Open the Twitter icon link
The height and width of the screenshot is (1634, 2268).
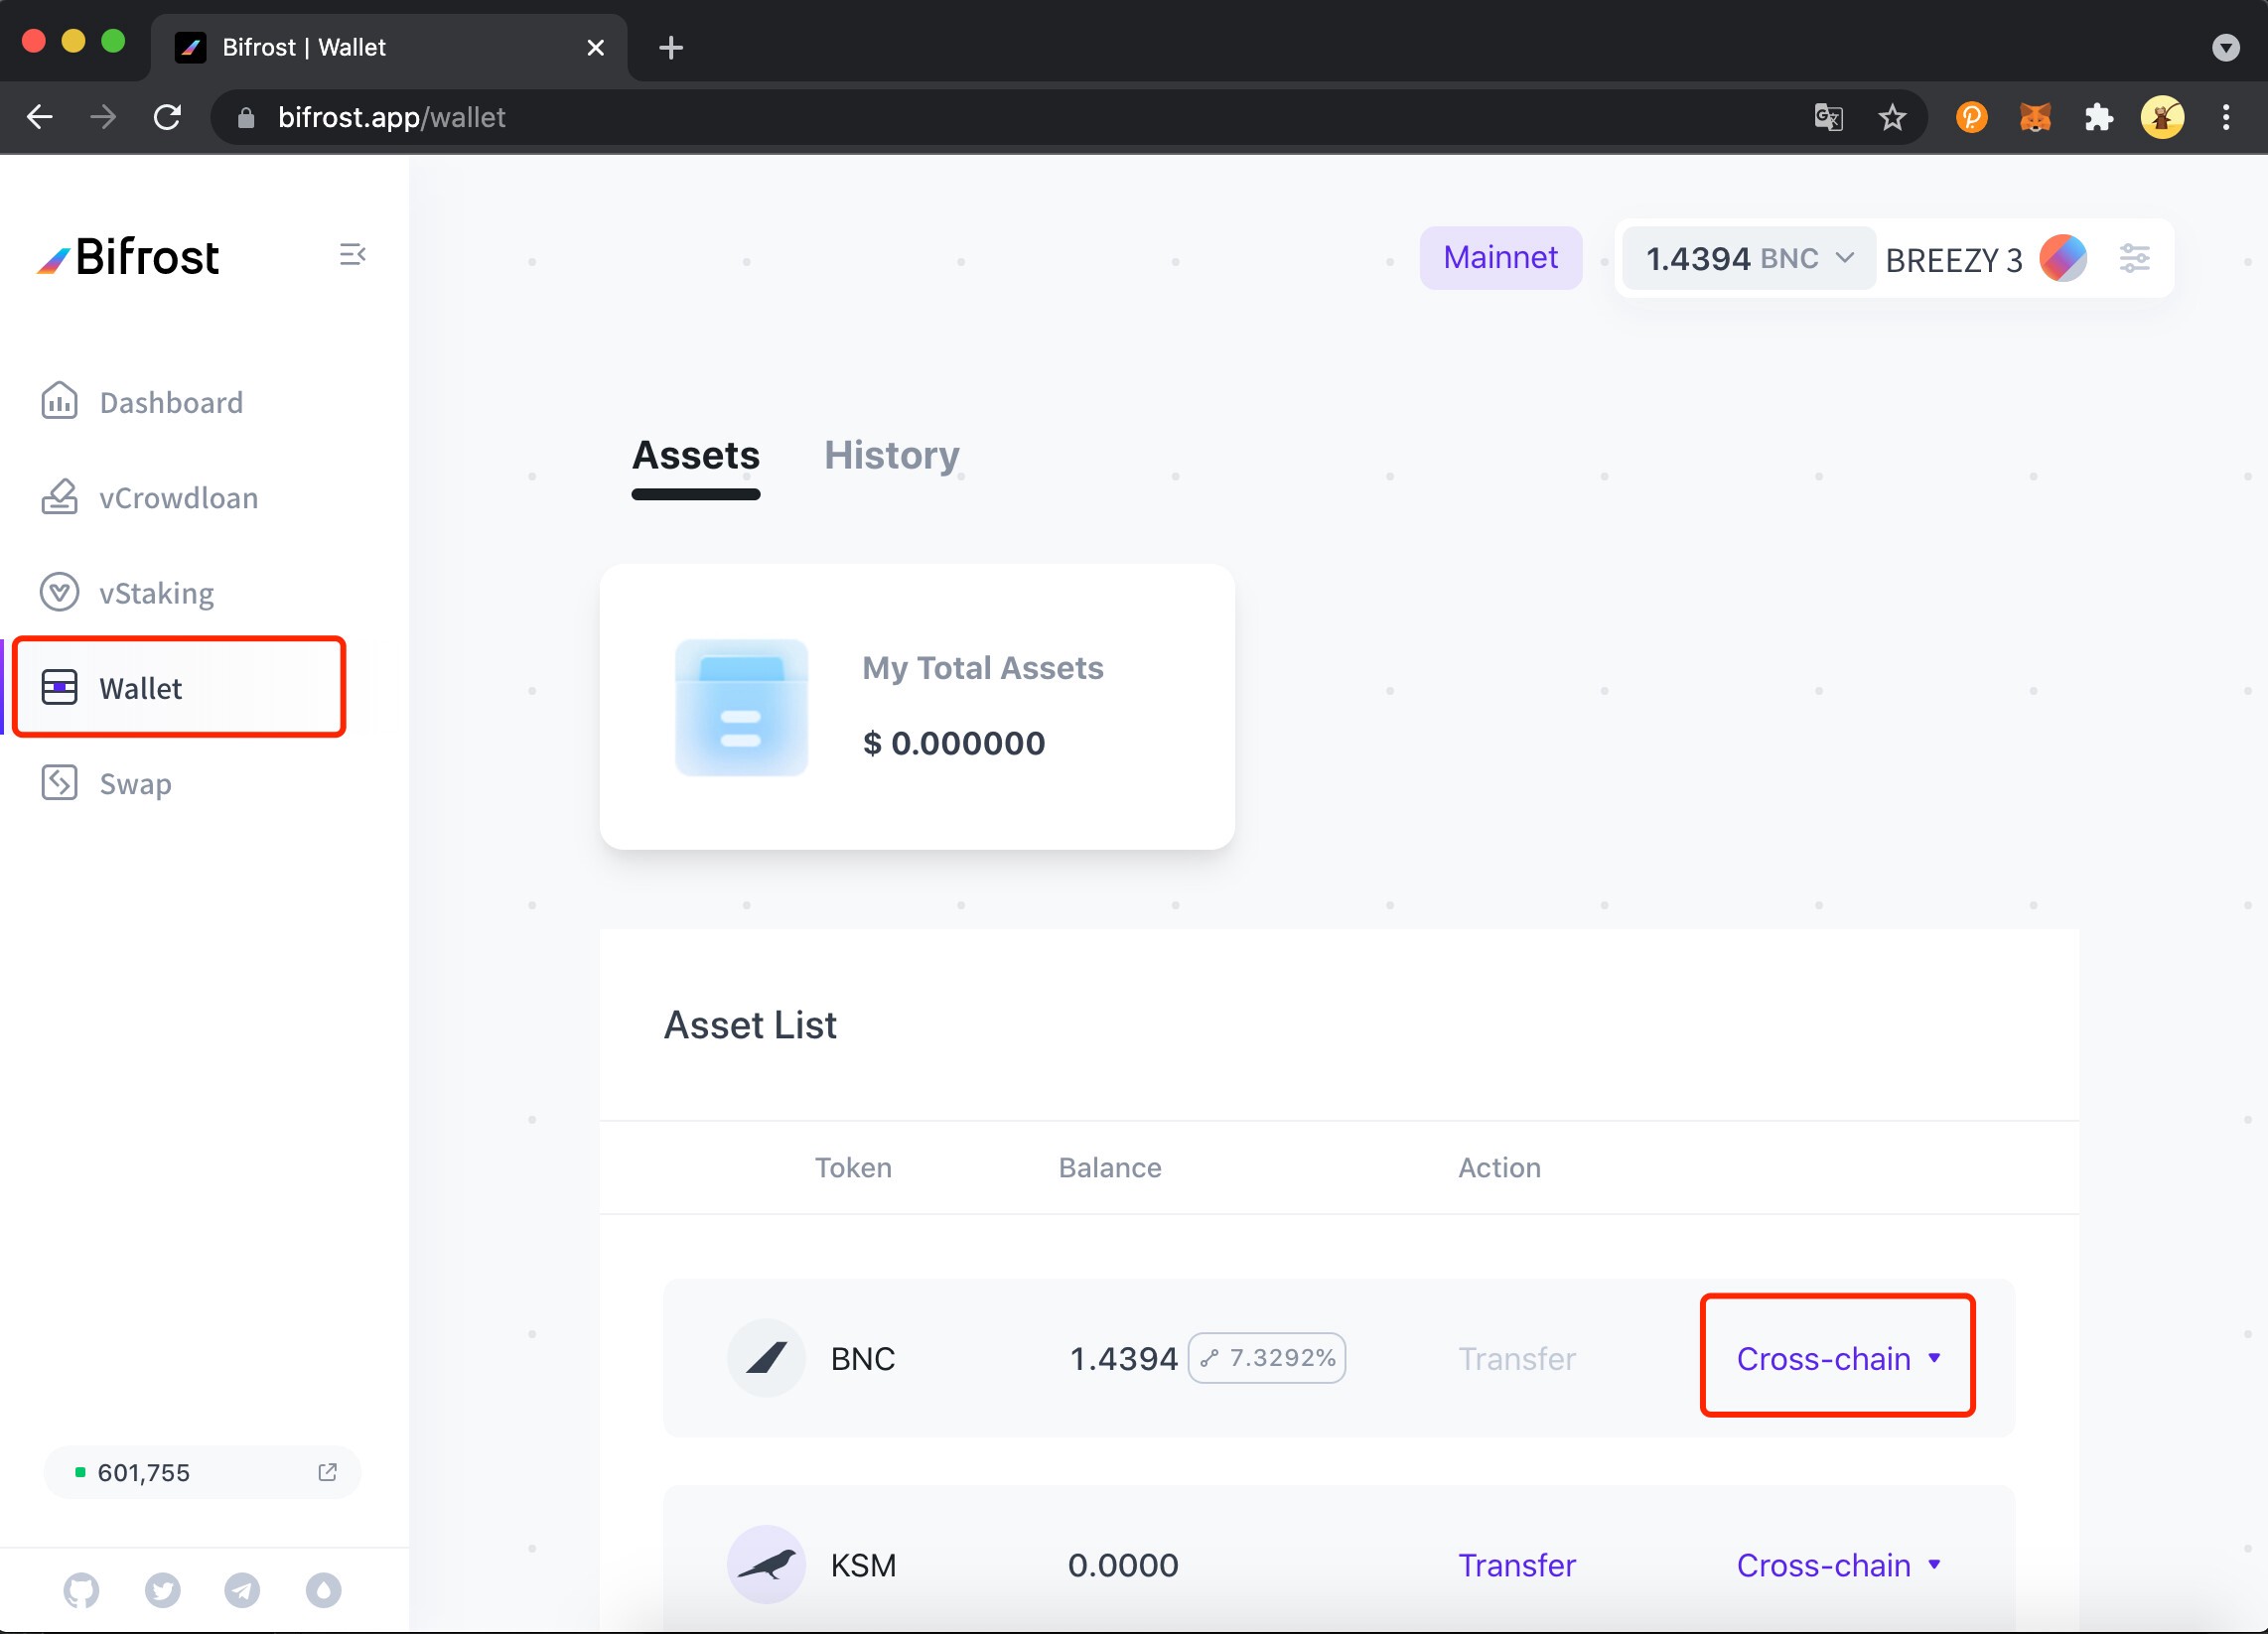[162, 1590]
